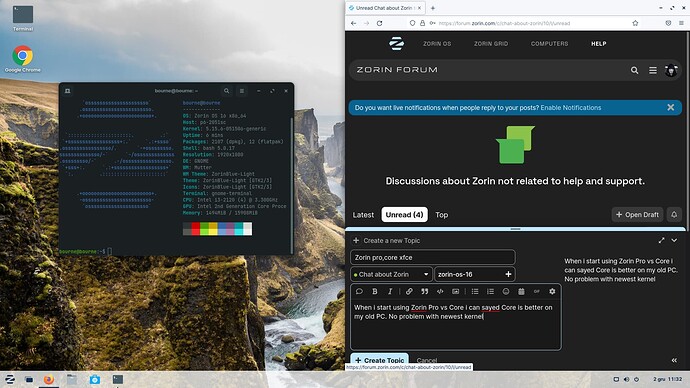Open Software store from the taskbar
This screenshot has width=690, height=388.
tap(95, 379)
